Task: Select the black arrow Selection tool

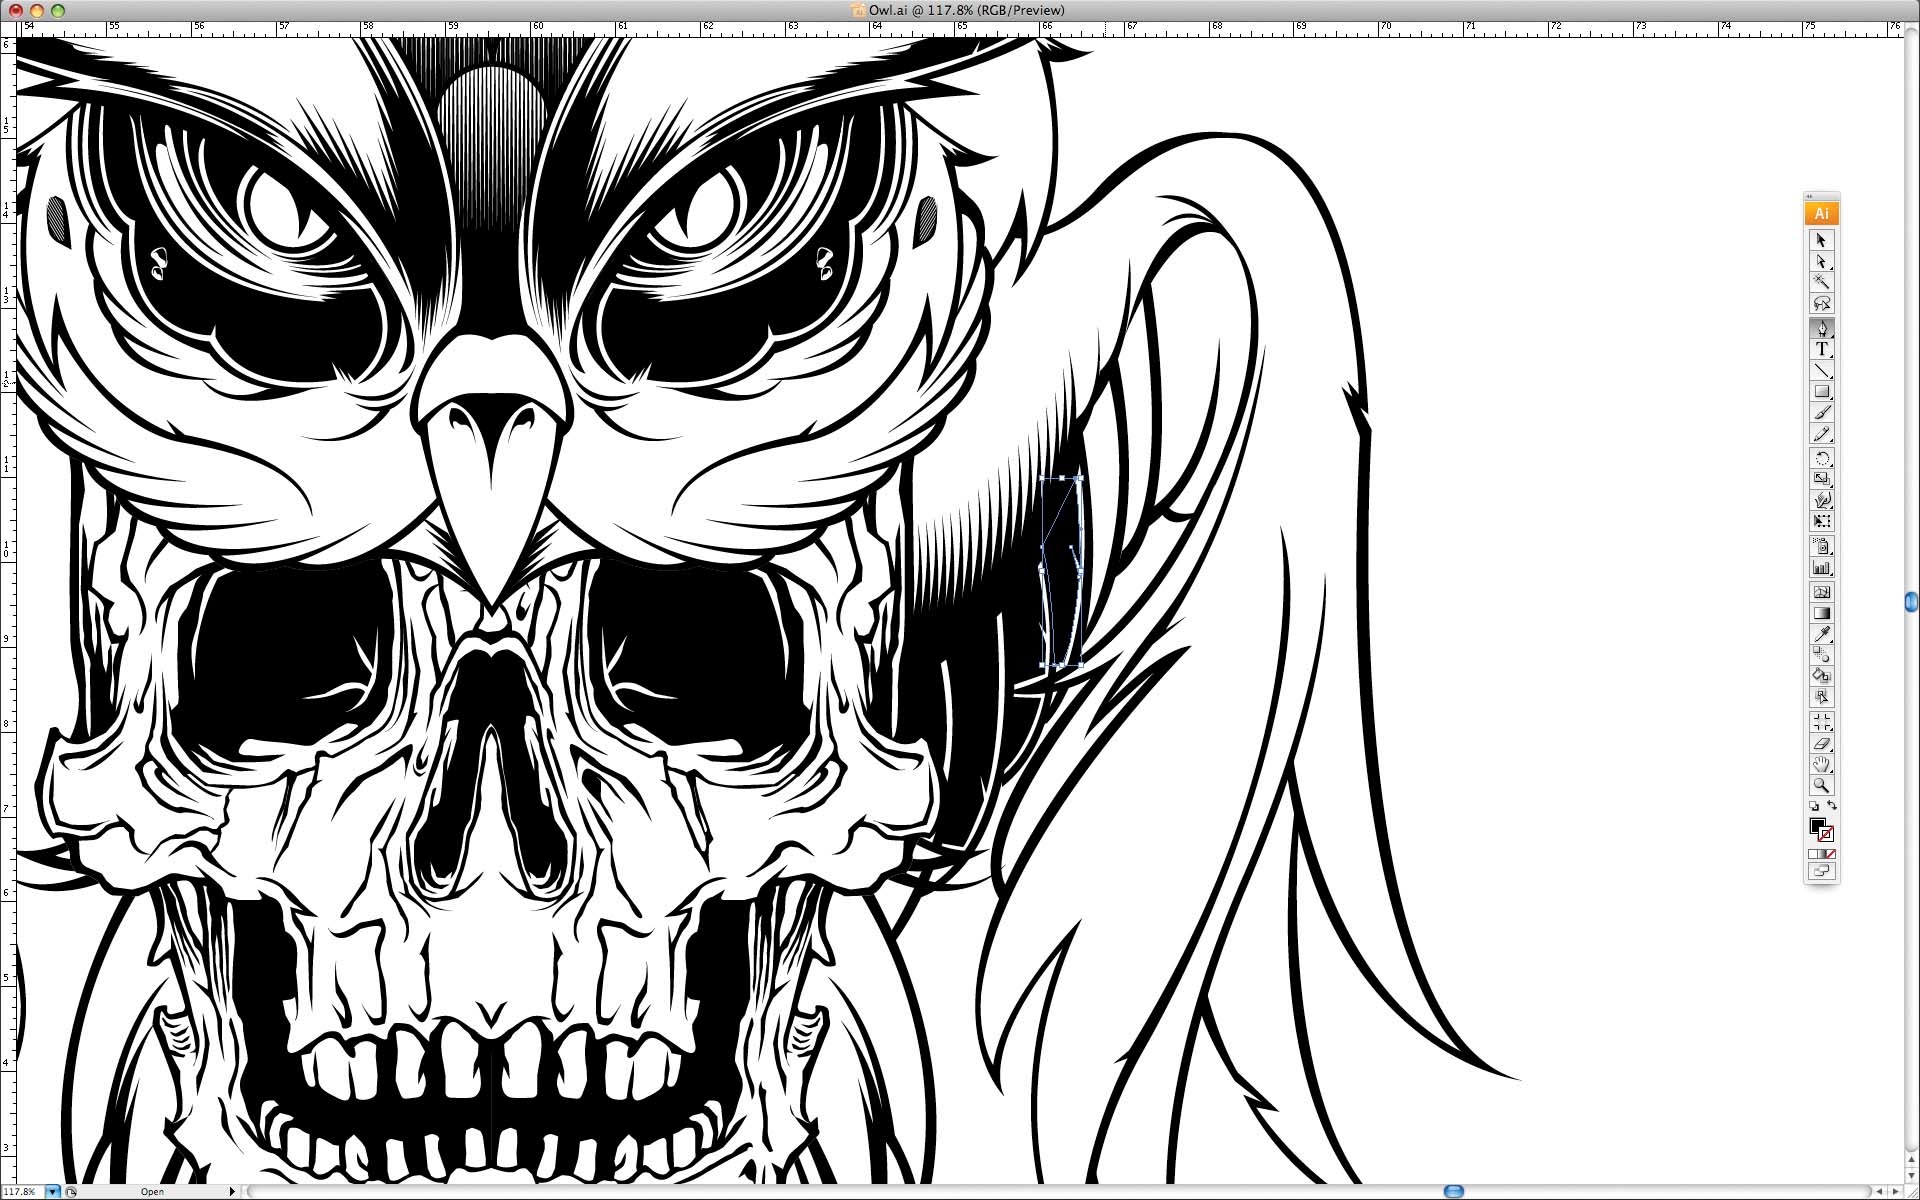Action: coord(1821,240)
